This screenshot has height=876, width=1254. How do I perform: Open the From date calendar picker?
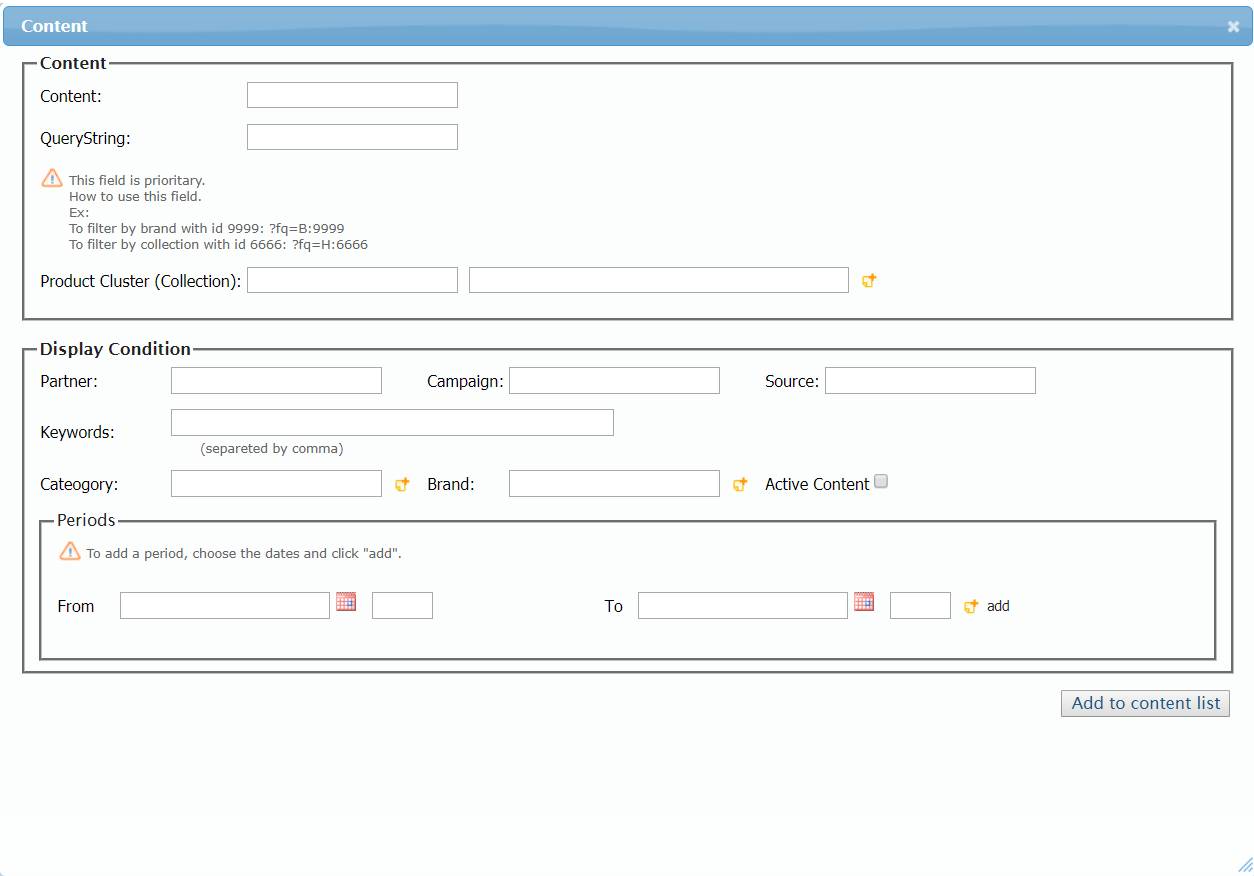(x=346, y=602)
